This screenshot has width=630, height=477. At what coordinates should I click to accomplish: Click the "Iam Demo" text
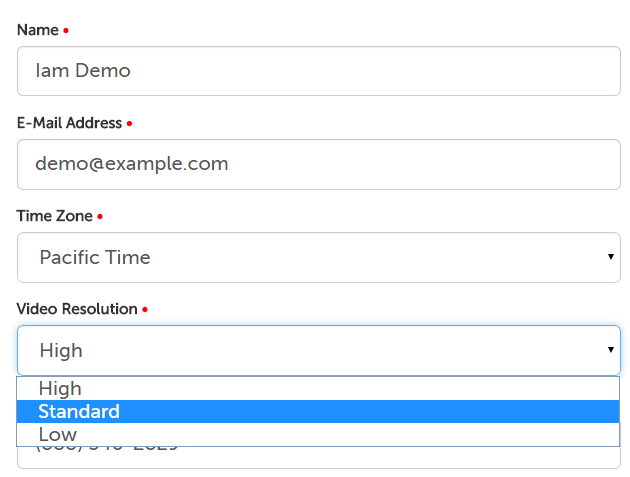pyautogui.click(x=83, y=71)
